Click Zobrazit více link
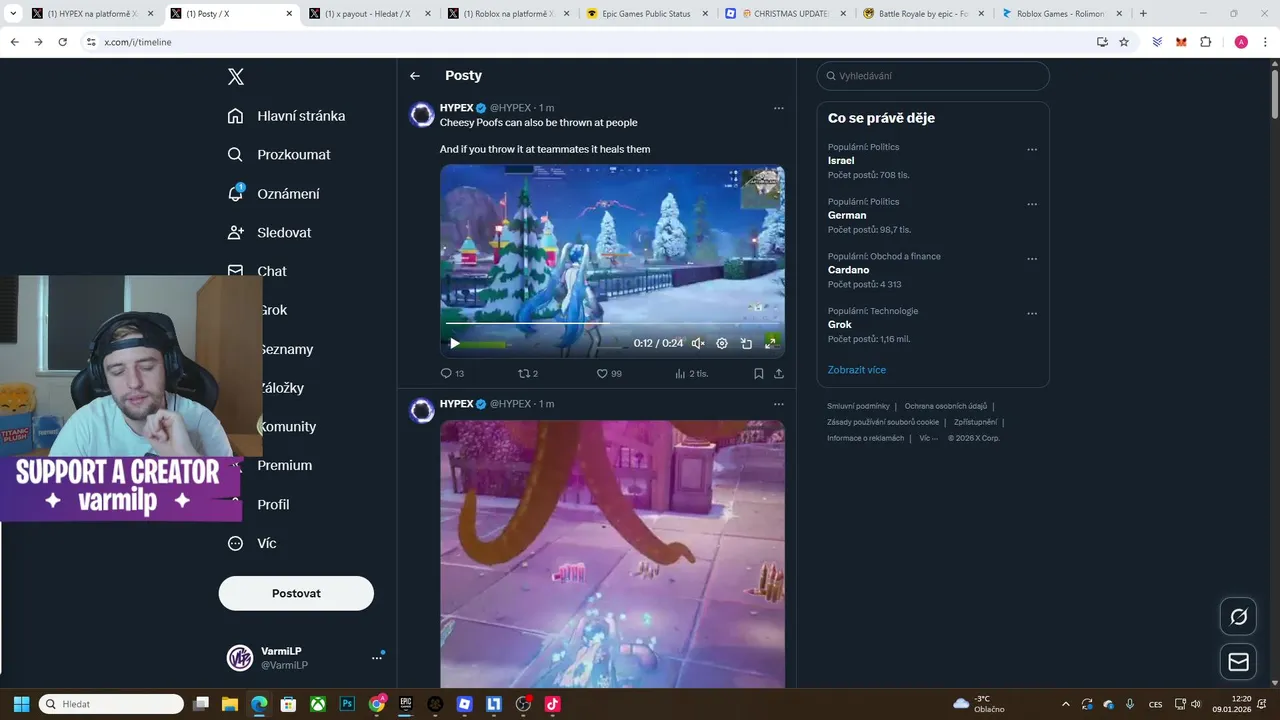The image size is (1280, 720). 857,370
